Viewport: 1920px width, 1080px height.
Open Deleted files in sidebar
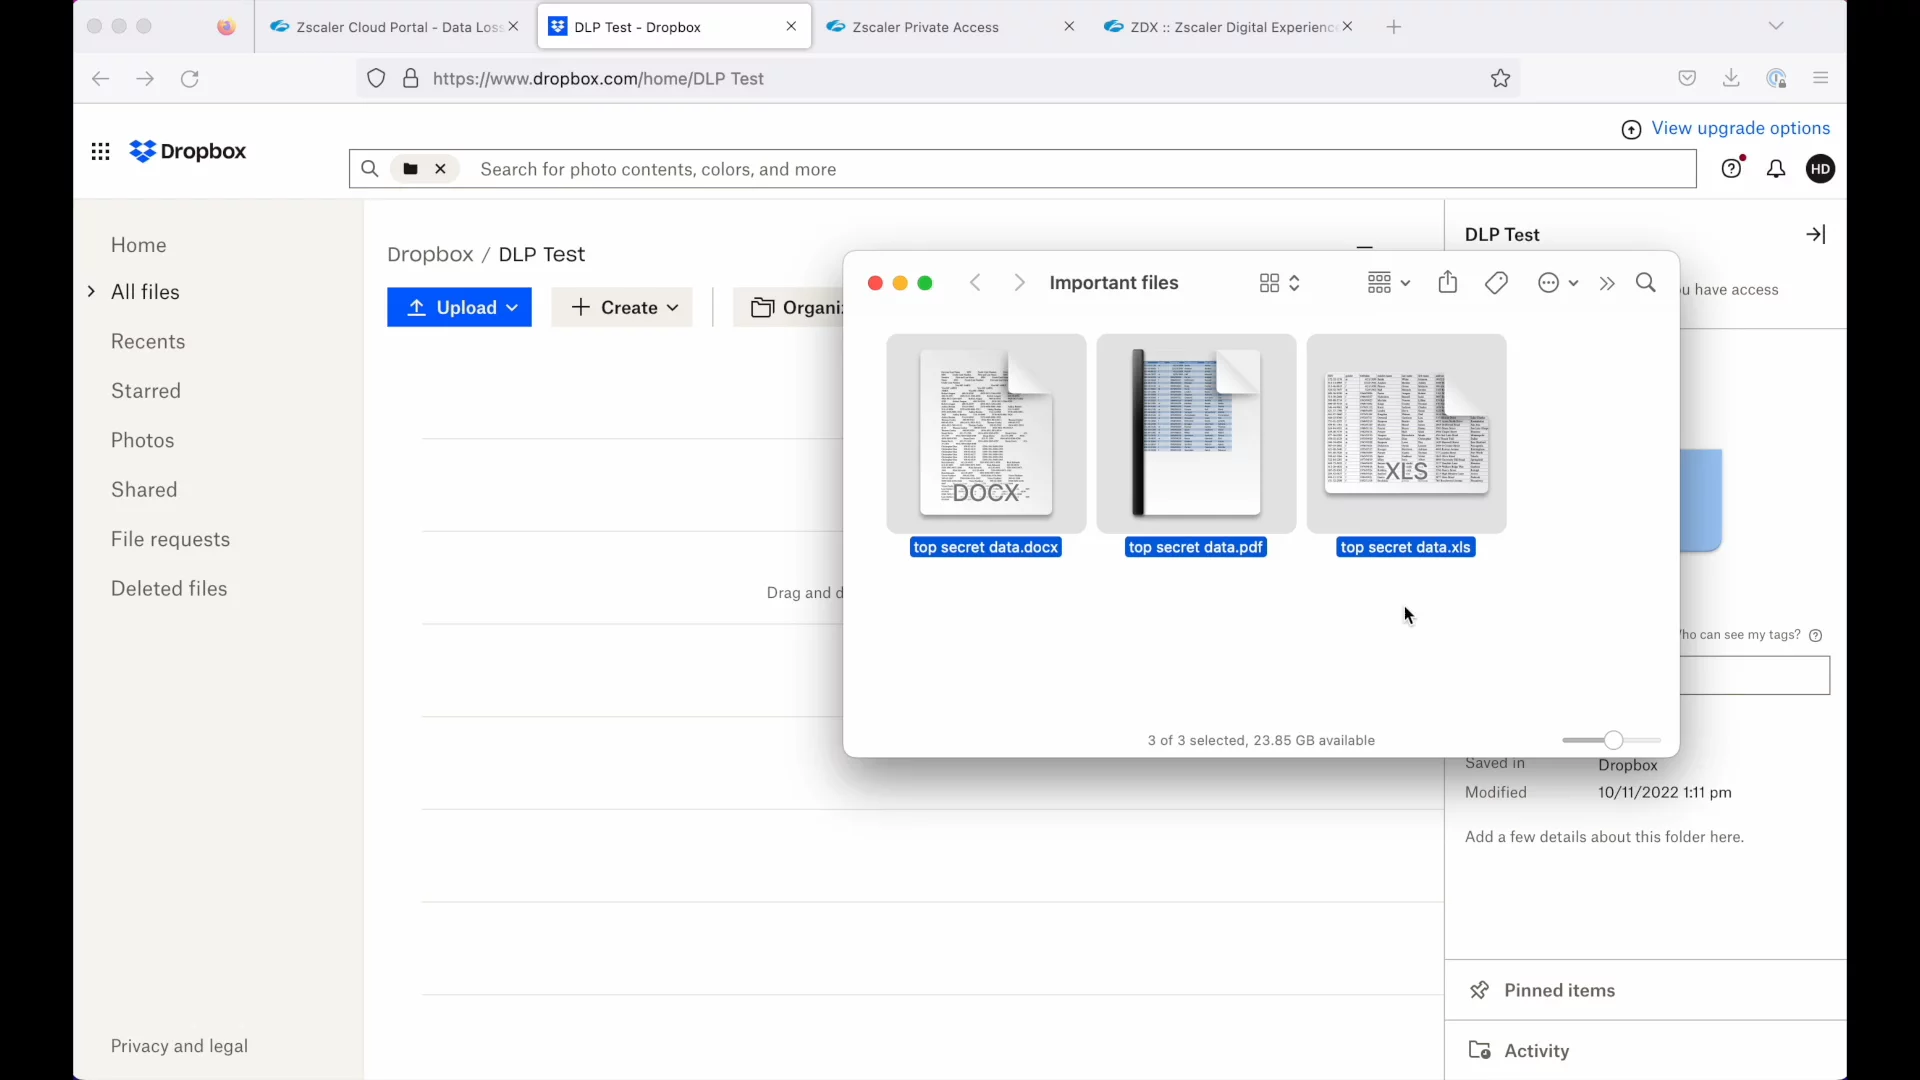169,589
